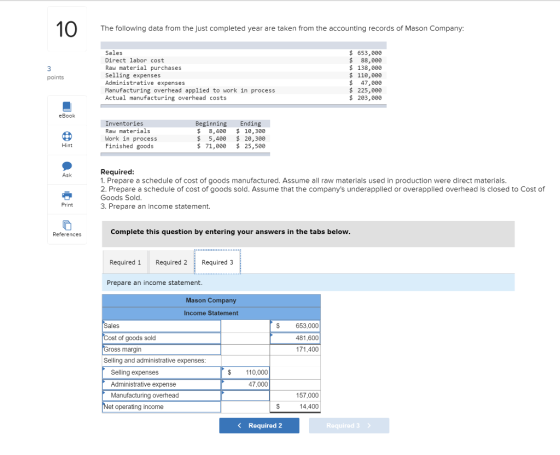The image size is (560, 455).
Task: Click the Raw materials inventory row
Action: click(185, 131)
